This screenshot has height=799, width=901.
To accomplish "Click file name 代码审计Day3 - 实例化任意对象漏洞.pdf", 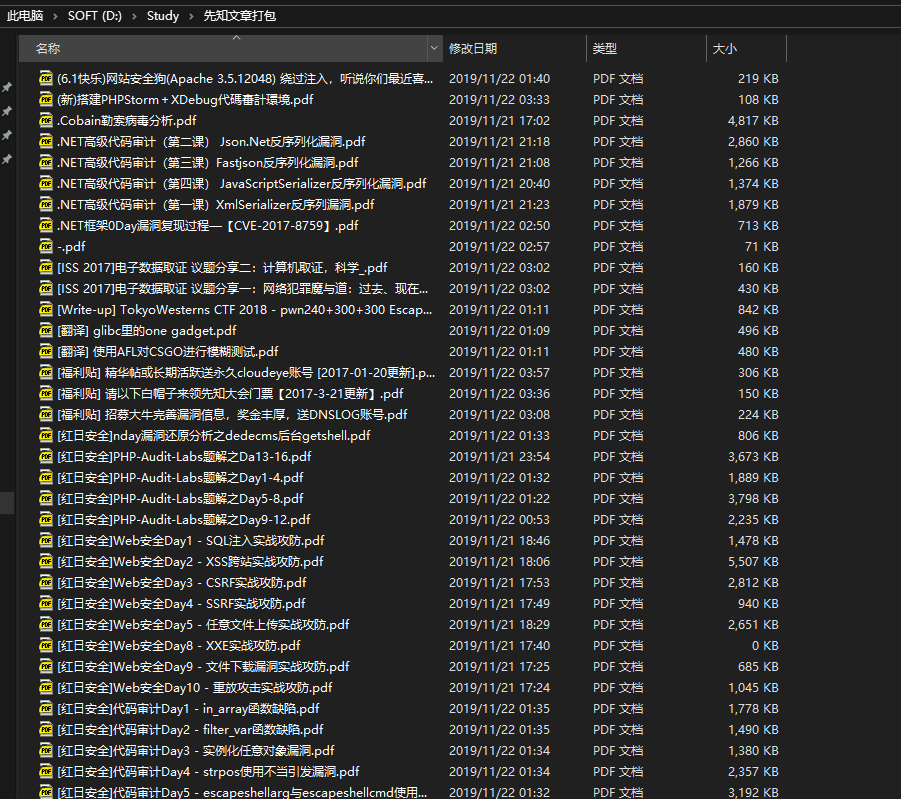I will tap(196, 750).
